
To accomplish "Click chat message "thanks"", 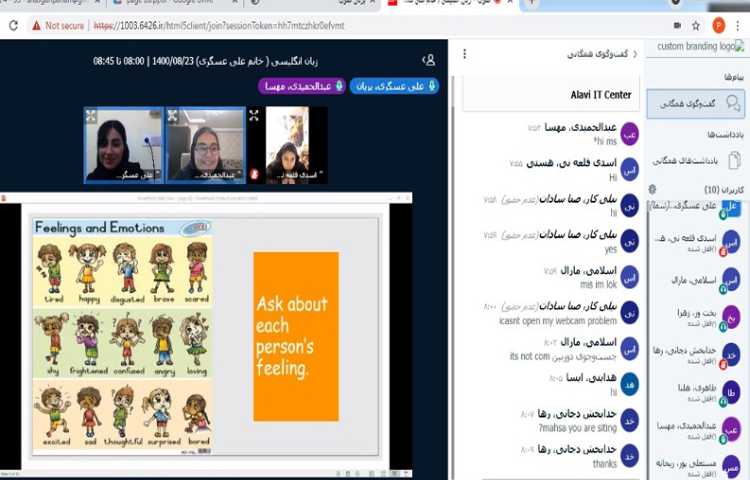I will pos(605,464).
